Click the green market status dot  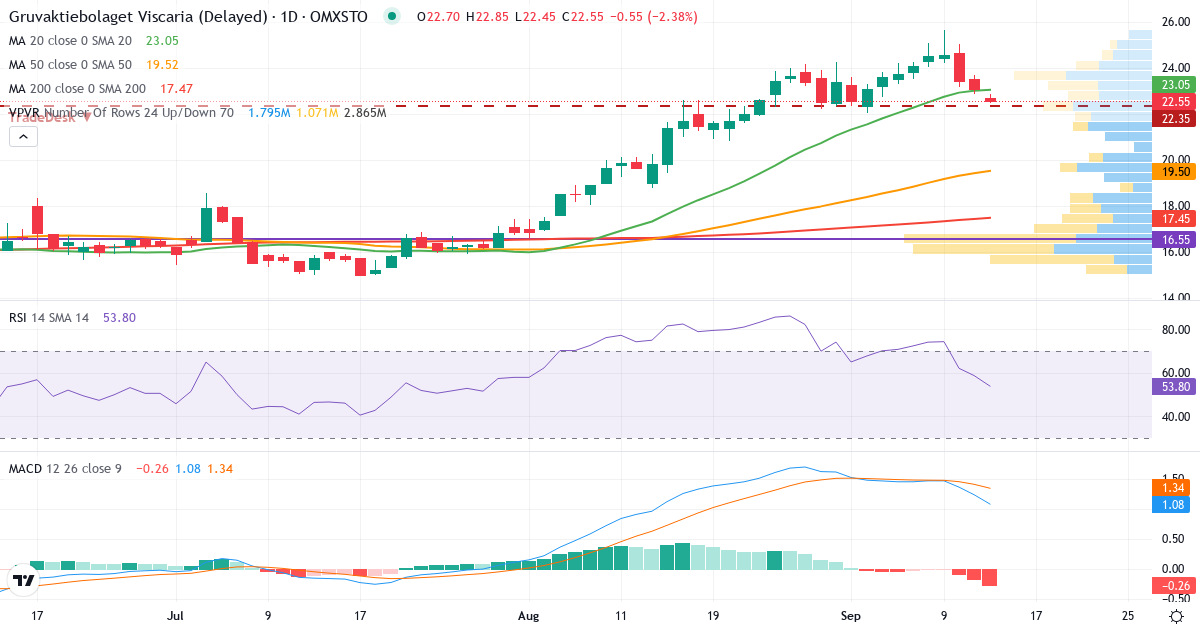[x=392, y=17]
